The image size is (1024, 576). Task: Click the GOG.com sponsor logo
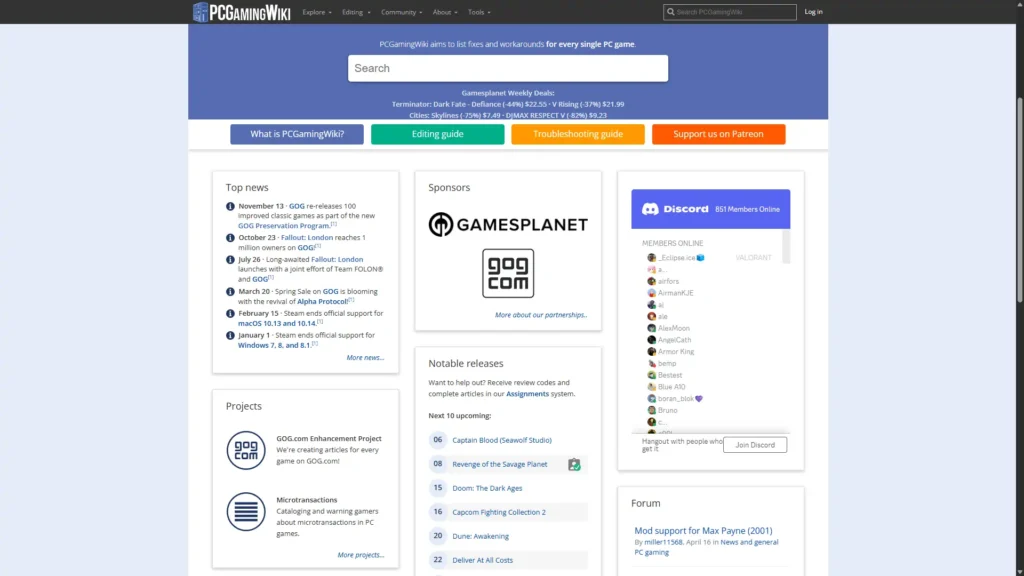[x=508, y=273]
